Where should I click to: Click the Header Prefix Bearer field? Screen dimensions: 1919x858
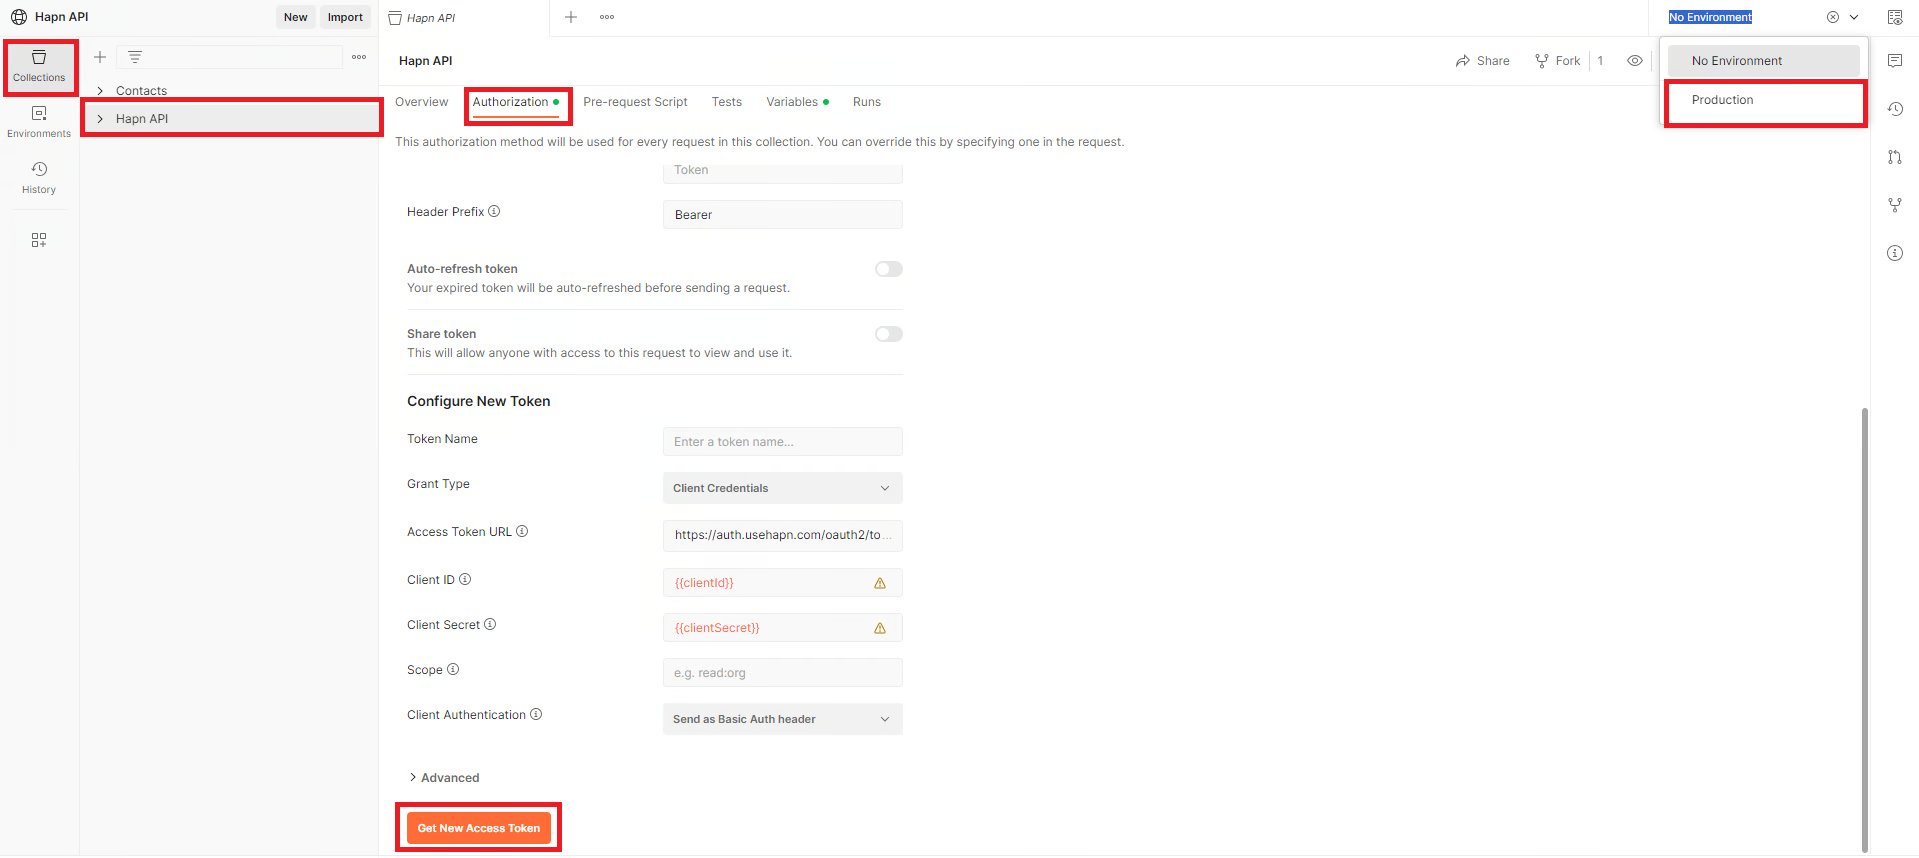pos(782,215)
